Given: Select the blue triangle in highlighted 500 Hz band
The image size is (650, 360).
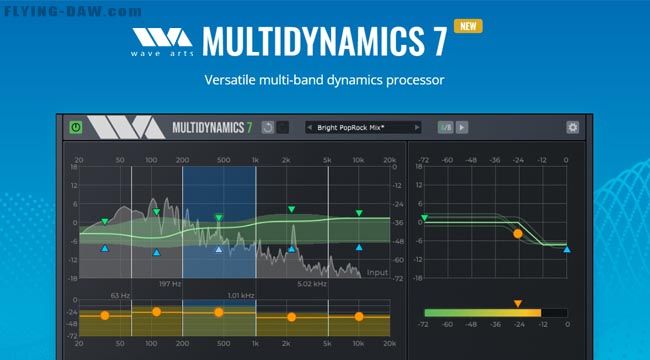Looking at the screenshot, I should pos(219,249).
